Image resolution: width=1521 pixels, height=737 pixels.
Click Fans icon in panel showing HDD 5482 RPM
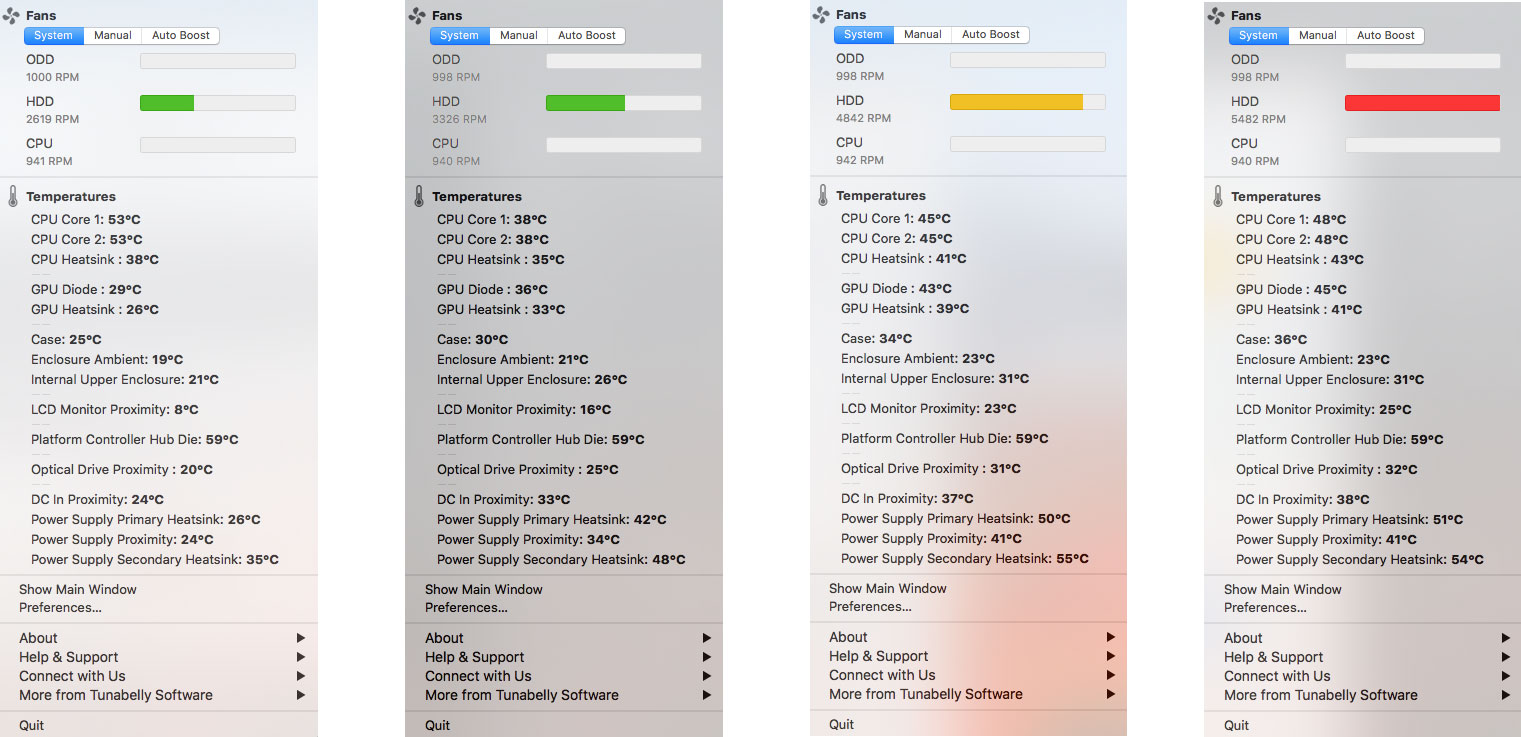[1216, 16]
